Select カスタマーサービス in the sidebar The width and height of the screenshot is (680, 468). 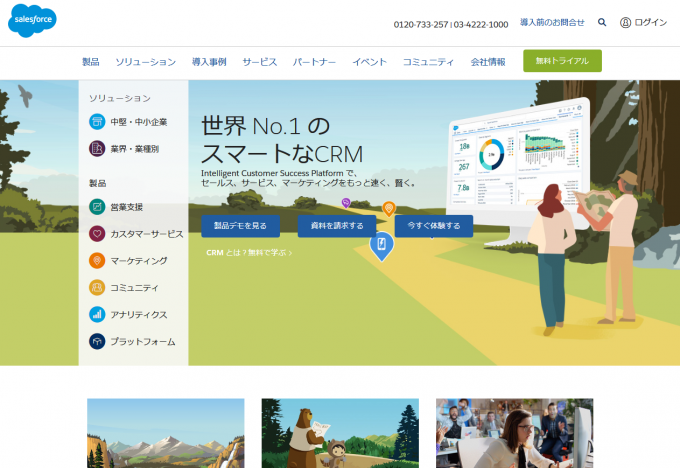147,234
